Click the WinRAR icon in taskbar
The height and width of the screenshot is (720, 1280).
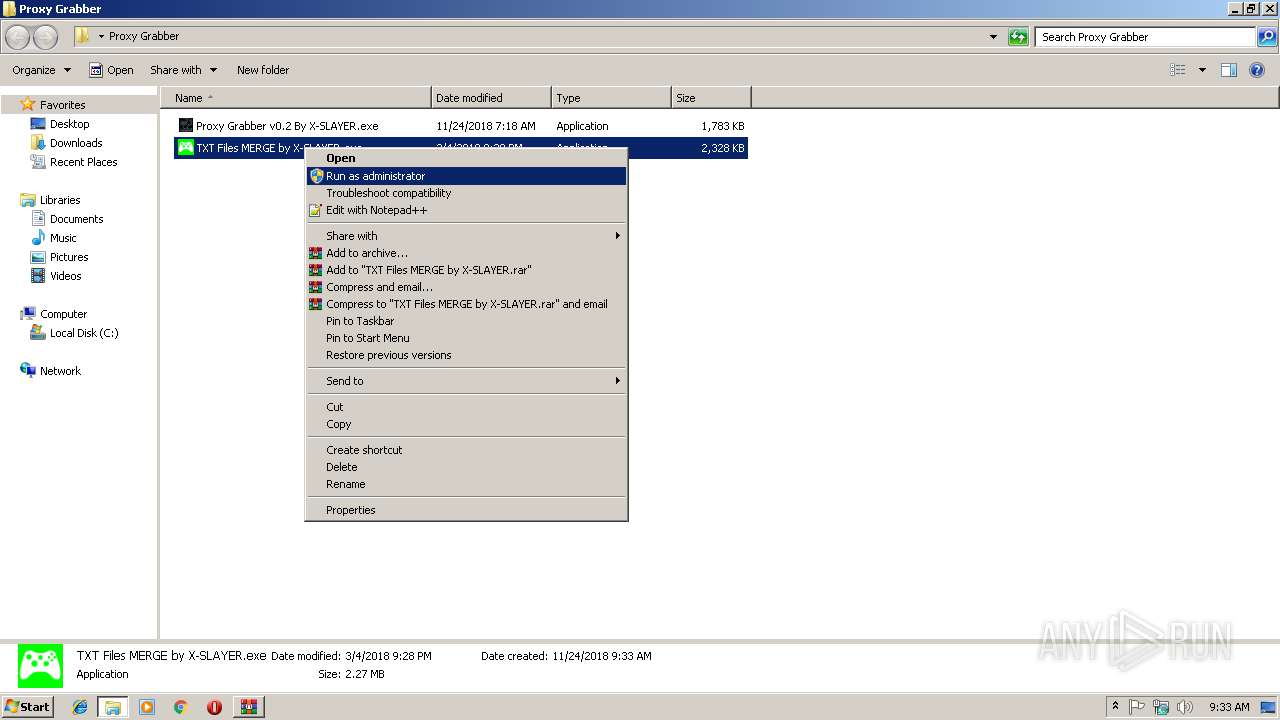coord(249,707)
